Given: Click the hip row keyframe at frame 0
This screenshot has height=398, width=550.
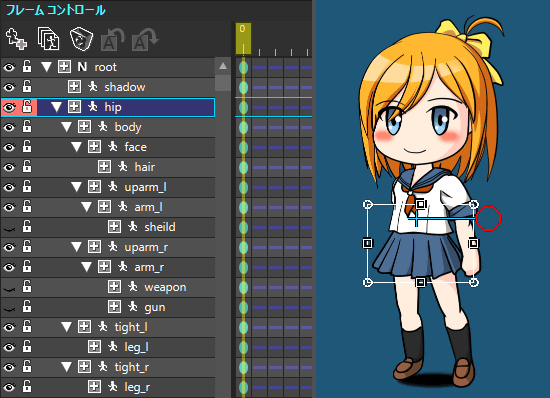Looking at the screenshot, I should pyautogui.click(x=243, y=107).
